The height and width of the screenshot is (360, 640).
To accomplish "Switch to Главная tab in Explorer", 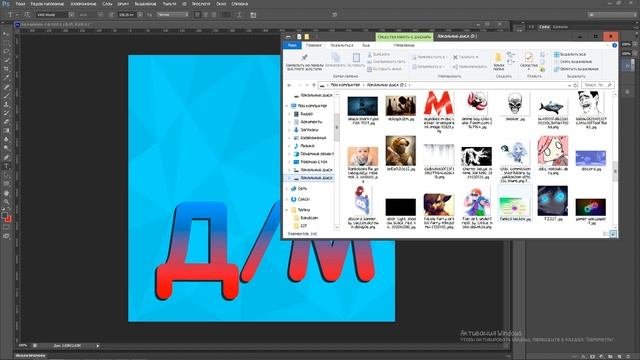I will (313, 45).
